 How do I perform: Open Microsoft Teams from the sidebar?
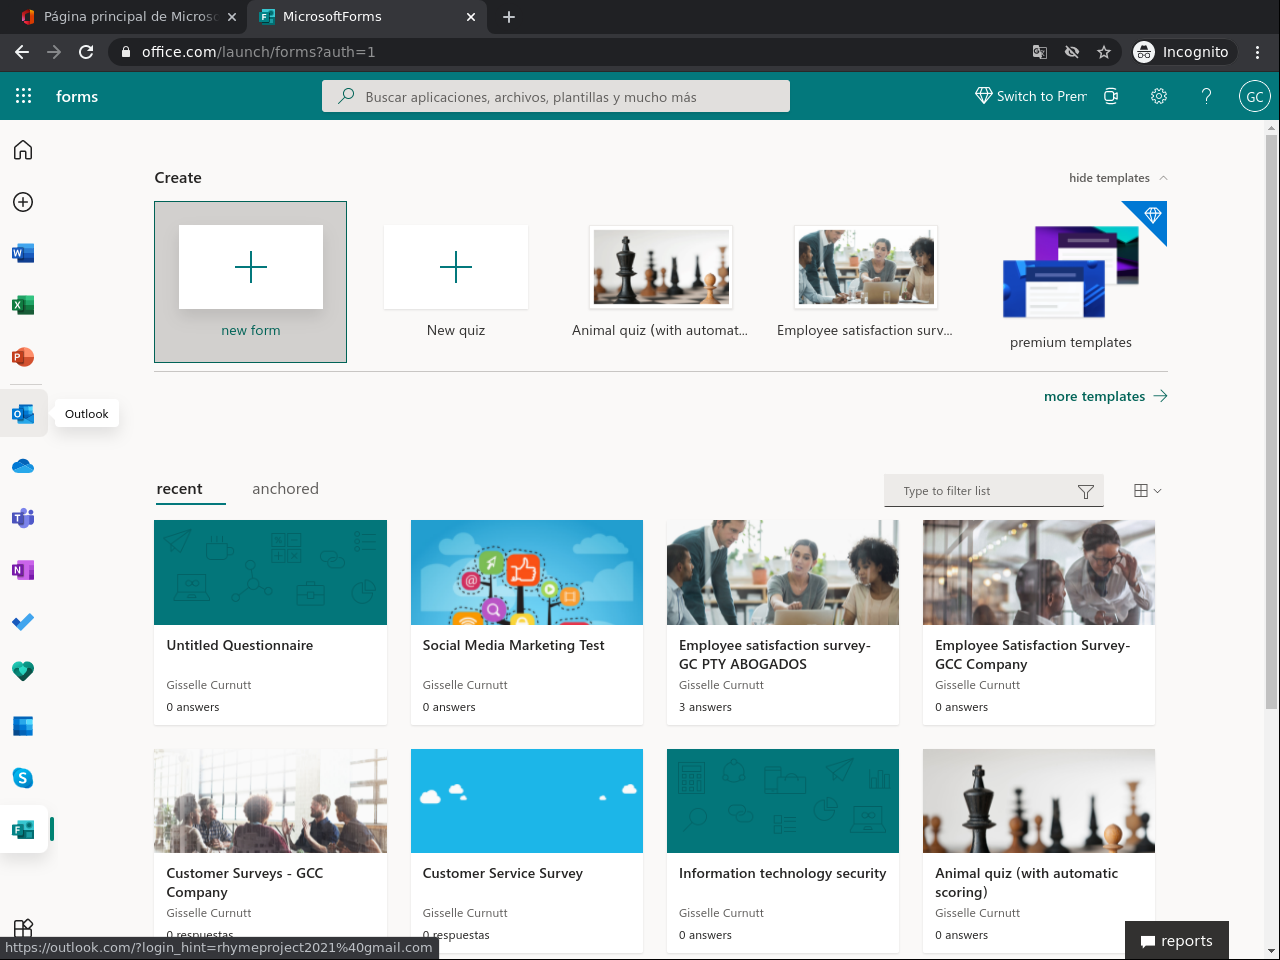pos(23,518)
